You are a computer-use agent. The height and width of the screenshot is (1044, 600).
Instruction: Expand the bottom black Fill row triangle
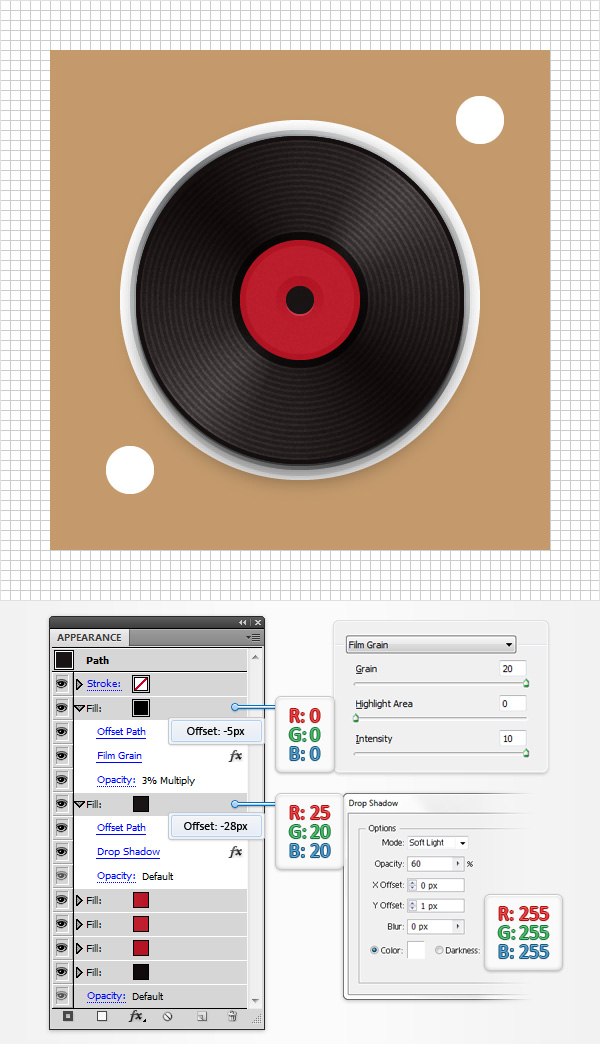[79, 972]
